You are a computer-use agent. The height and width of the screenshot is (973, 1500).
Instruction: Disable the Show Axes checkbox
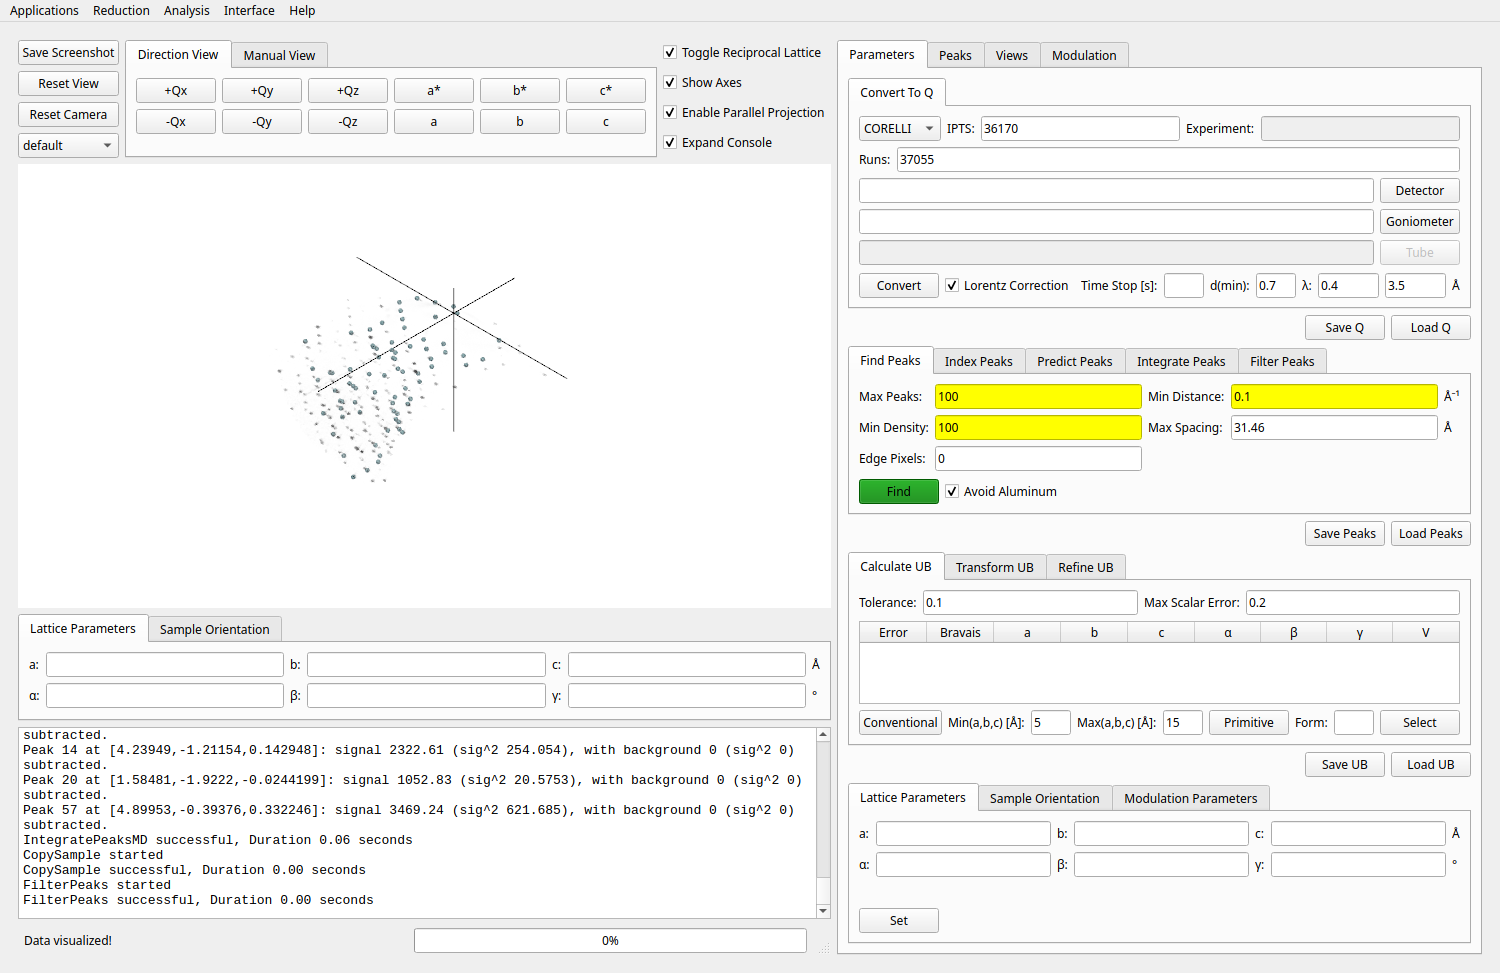pos(670,82)
